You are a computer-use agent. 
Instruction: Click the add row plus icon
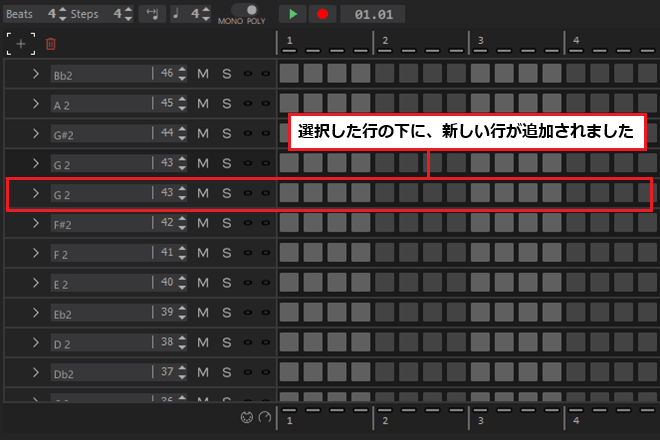(x=21, y=44)
